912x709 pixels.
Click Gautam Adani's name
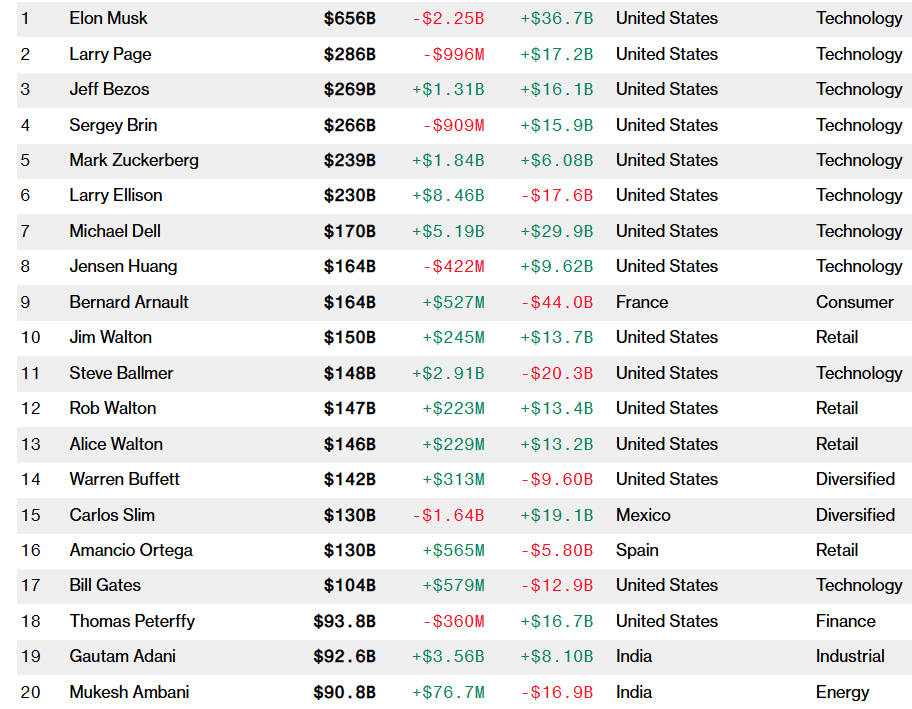[x=122, y=656]
